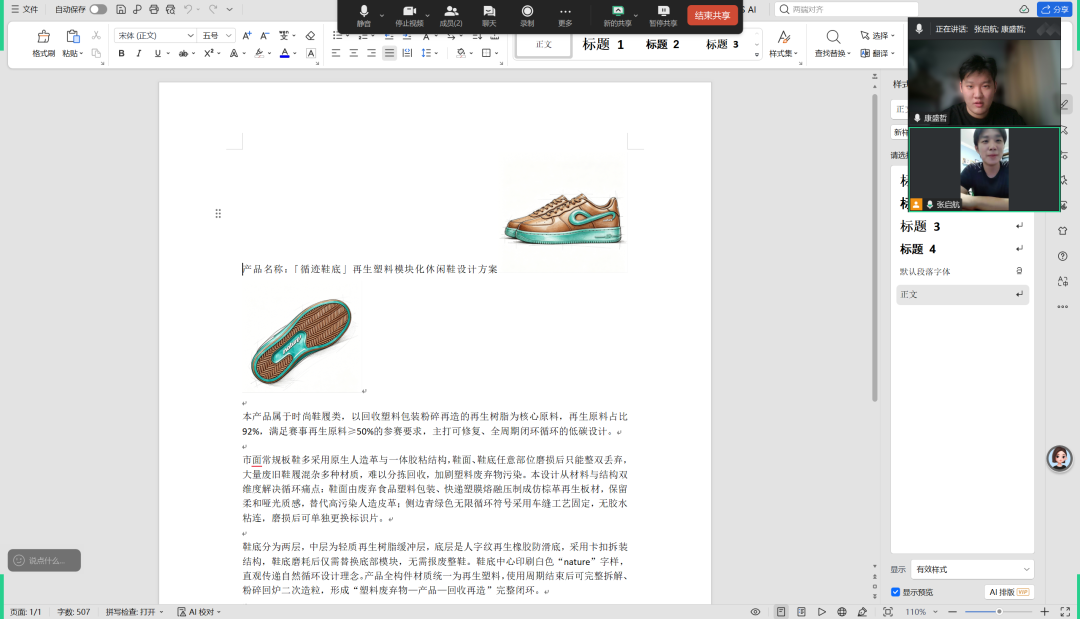Click the increase font size icon
The width and height of the screenshot is (1080, 619).
pos(247,36)
